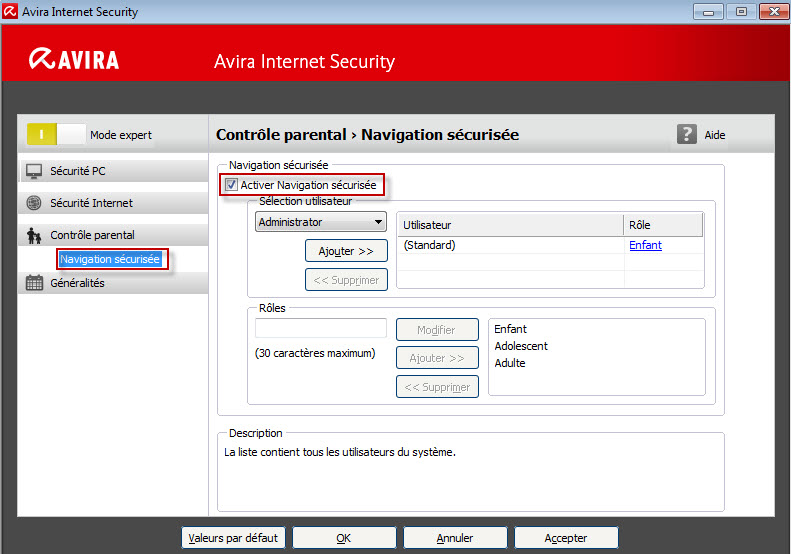Click the Avira umbrella icon in the title bar

[10, 11]
